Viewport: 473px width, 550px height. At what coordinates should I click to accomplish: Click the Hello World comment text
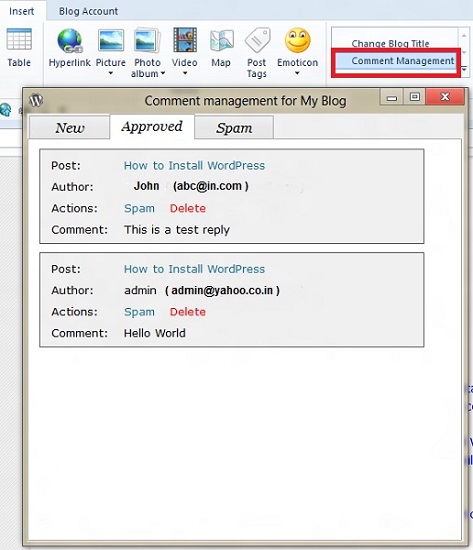coord(155,333)
